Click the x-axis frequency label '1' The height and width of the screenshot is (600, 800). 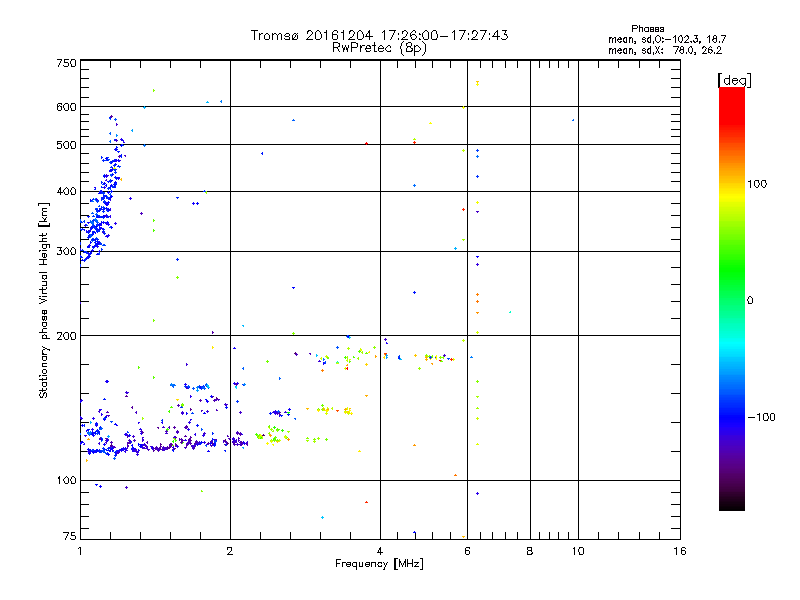80,551
